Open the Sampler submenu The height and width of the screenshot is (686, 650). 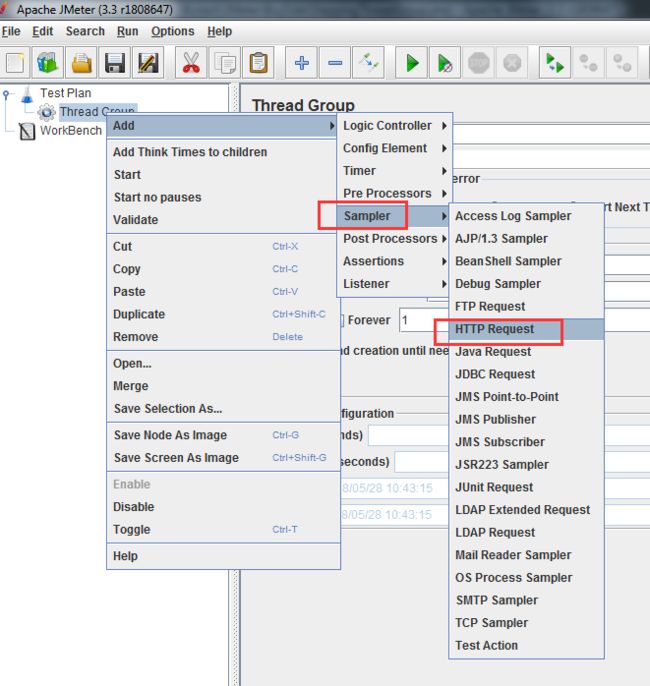(395, 216)
